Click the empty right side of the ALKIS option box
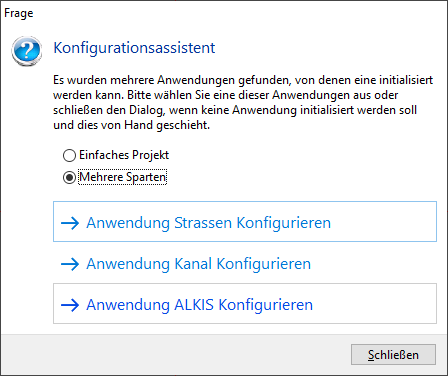Viewport: 448px width, 376px height. (x=375, y=304)
